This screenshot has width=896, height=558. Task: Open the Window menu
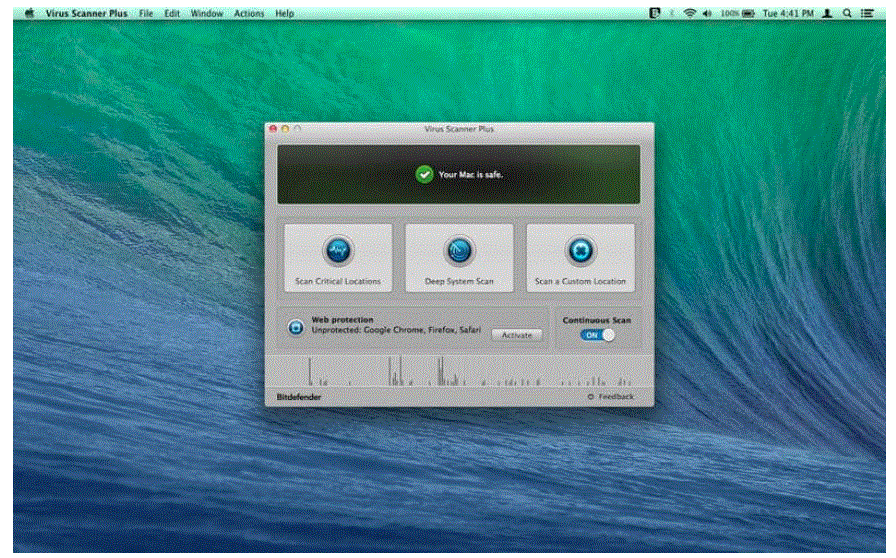pyautogui.click(x=207, y=13)
